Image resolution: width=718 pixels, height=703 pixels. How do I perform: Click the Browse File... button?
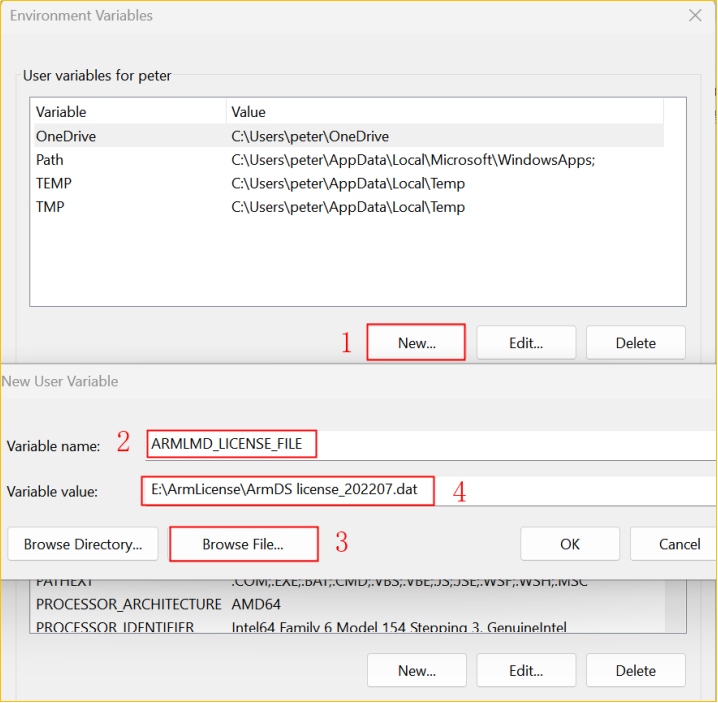pyautogui.click(x=243, y=544)
